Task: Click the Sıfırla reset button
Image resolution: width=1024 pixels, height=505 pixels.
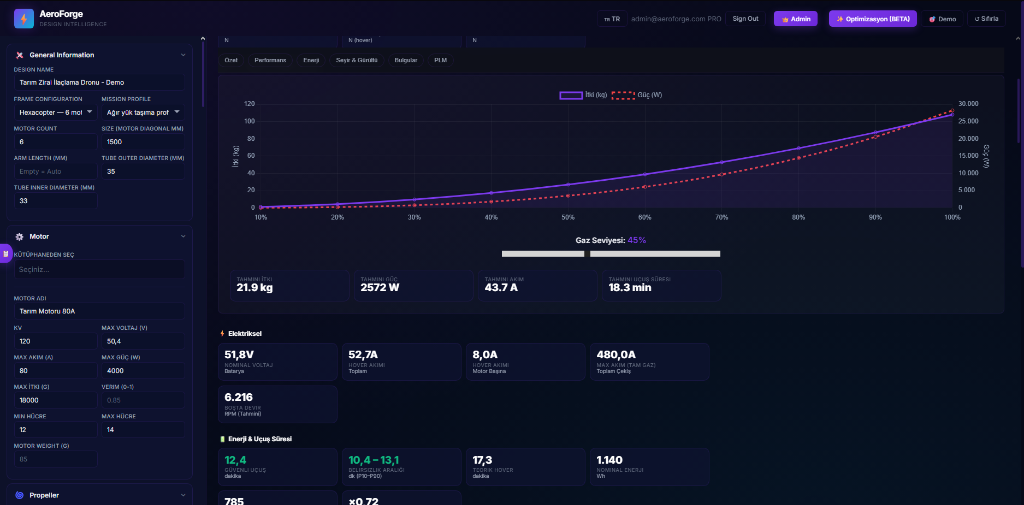Action: (x=986, y=19)
